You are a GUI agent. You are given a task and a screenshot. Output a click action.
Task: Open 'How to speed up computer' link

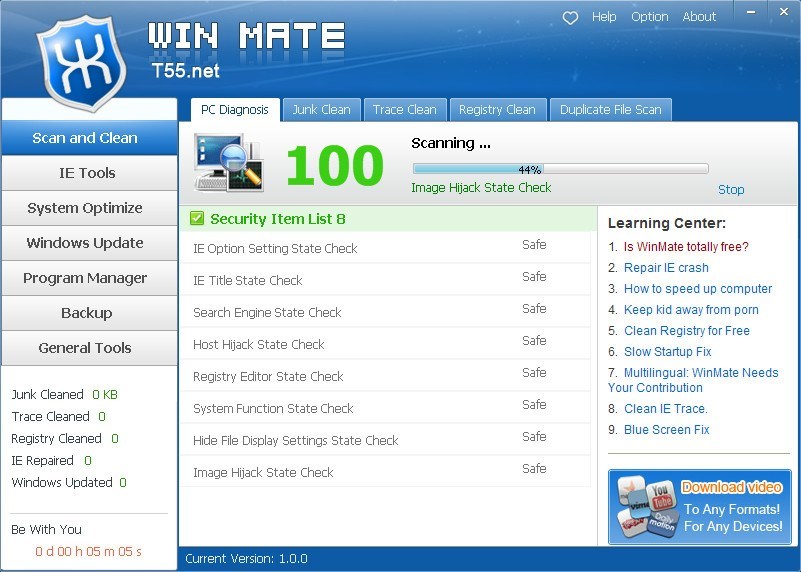pyautogui.click(x=698, y=289)
